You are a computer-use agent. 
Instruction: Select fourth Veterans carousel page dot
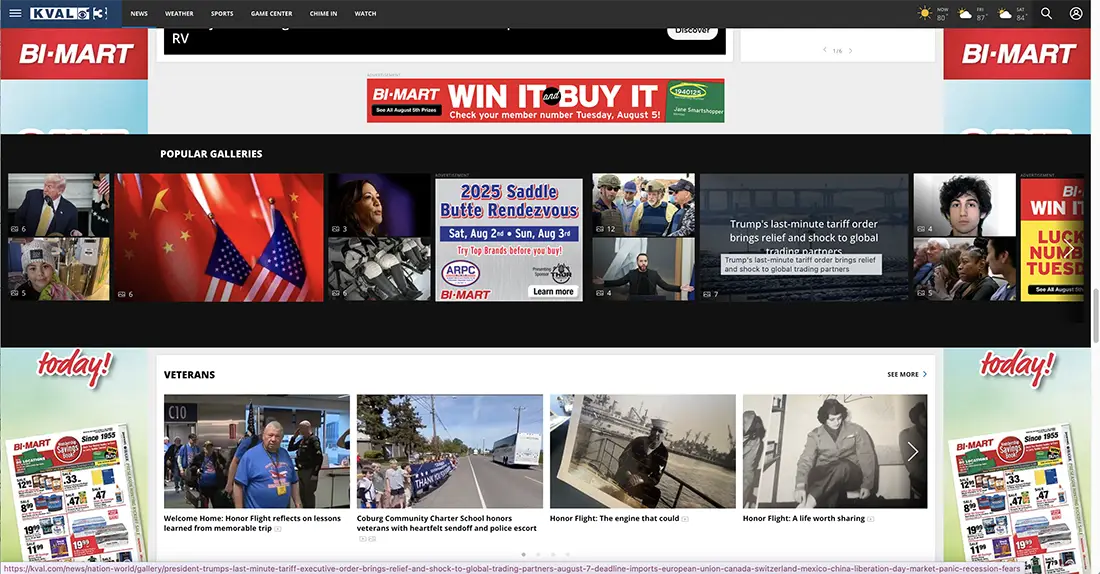pyautogui.click(x=568, y=555)
